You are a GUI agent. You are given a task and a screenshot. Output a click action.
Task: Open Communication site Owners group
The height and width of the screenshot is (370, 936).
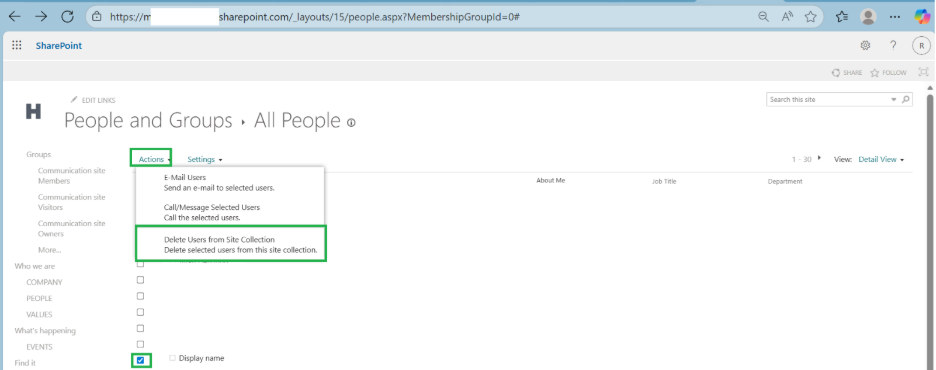point(72,229)
